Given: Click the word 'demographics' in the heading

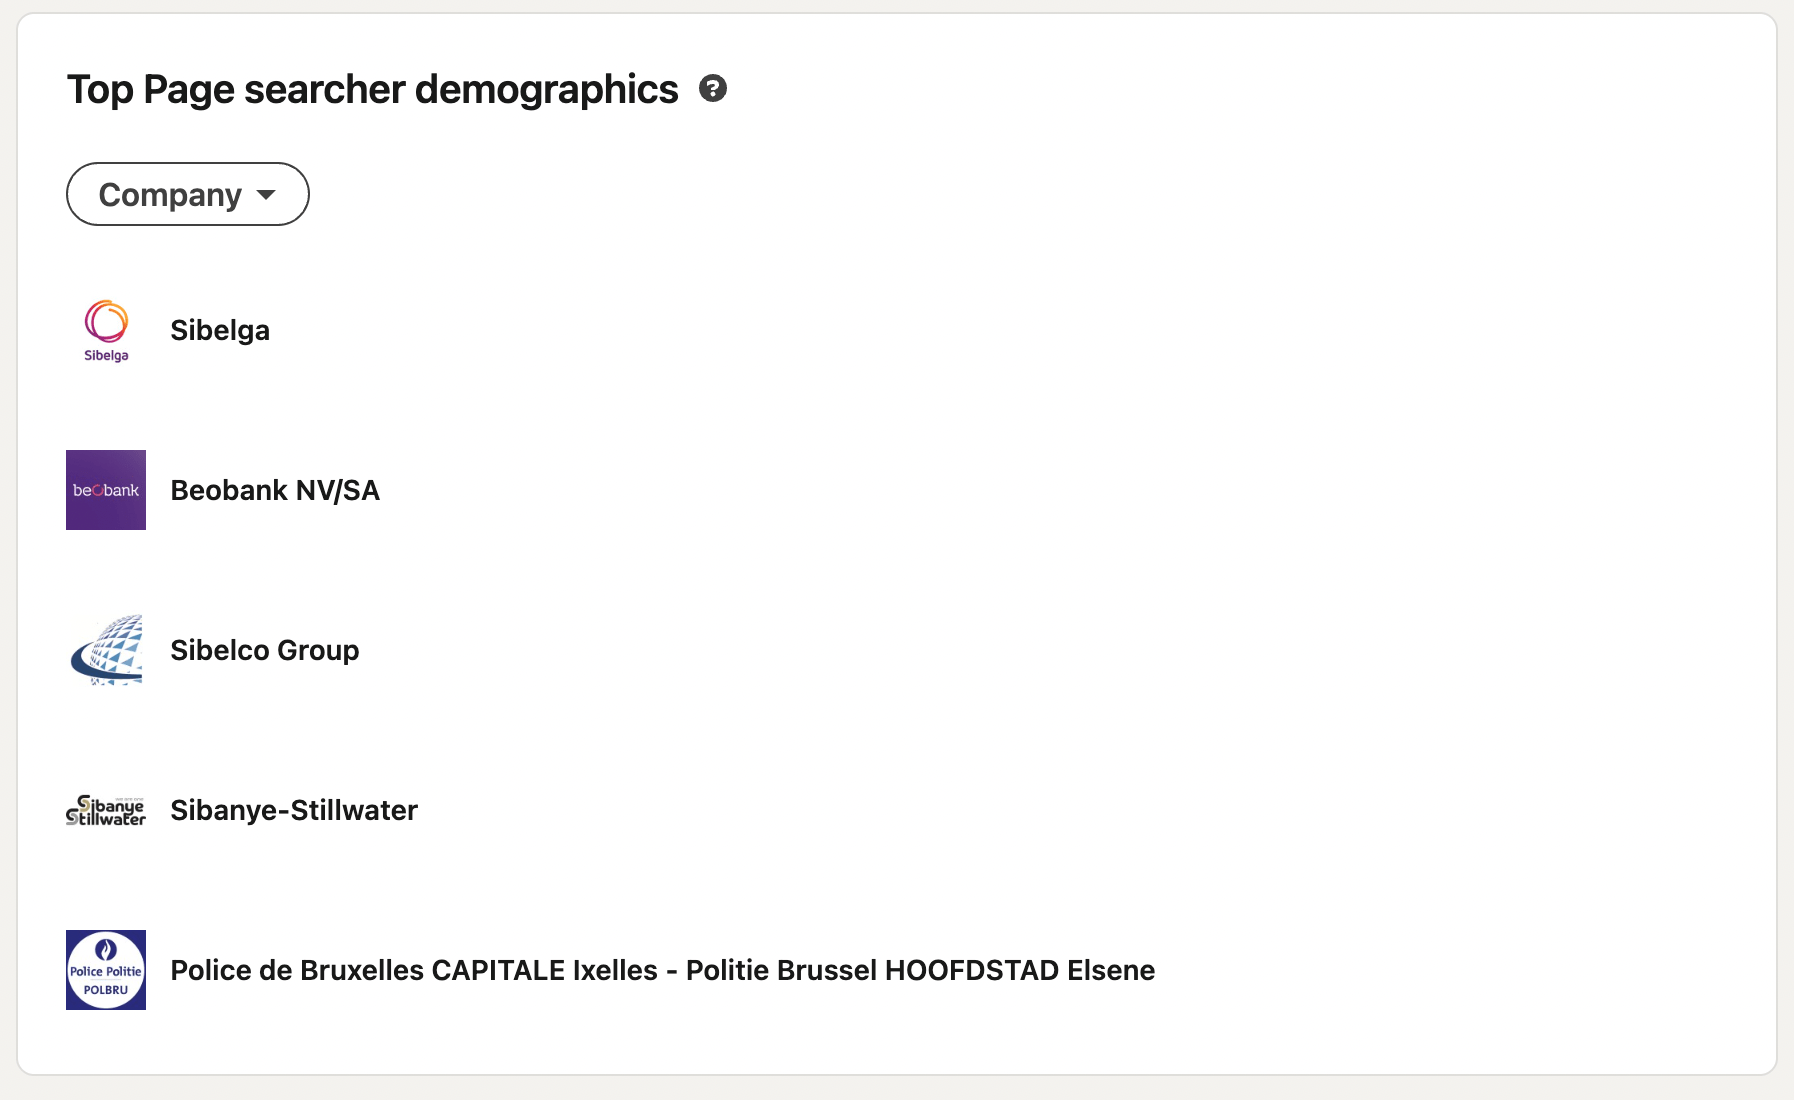Looking at the screenshot, I should pyautogui.click(x=546, y=89).
